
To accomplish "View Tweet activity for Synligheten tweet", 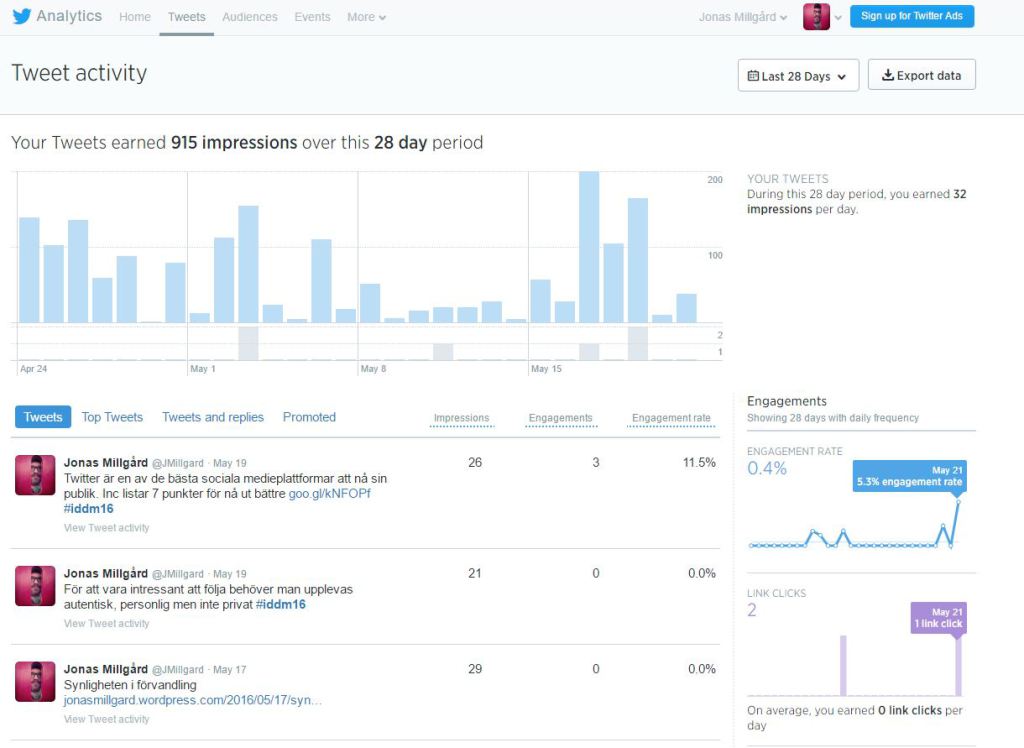I will tap(106, 719).
